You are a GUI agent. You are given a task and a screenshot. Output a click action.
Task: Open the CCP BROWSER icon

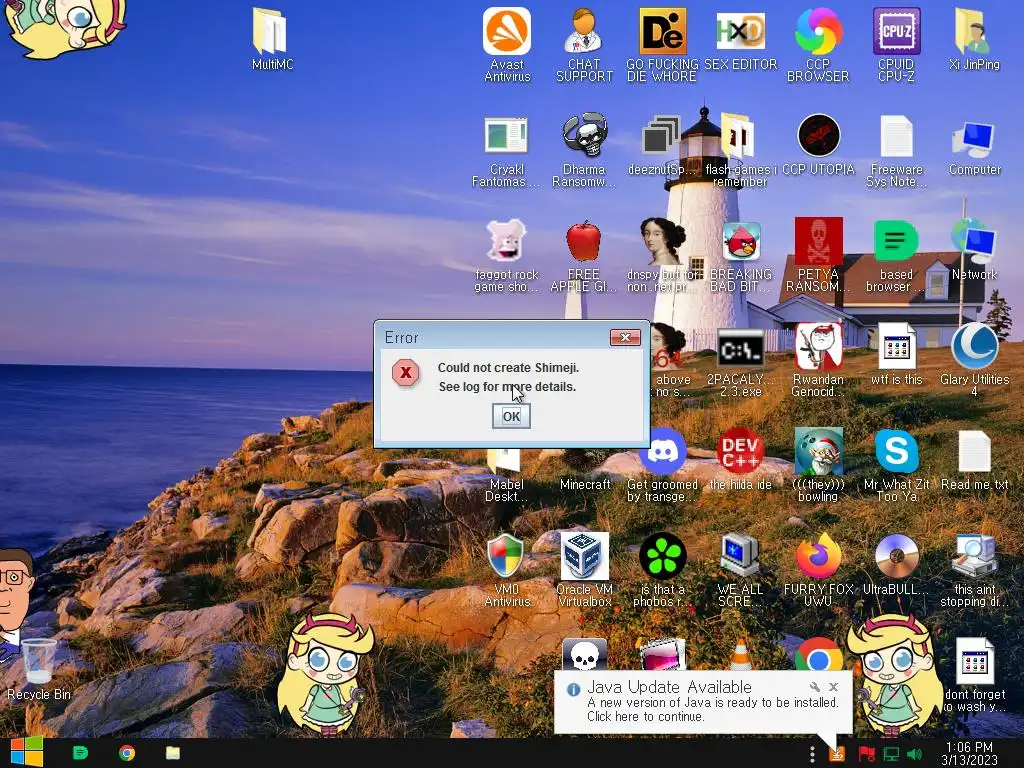coord(818,44)
